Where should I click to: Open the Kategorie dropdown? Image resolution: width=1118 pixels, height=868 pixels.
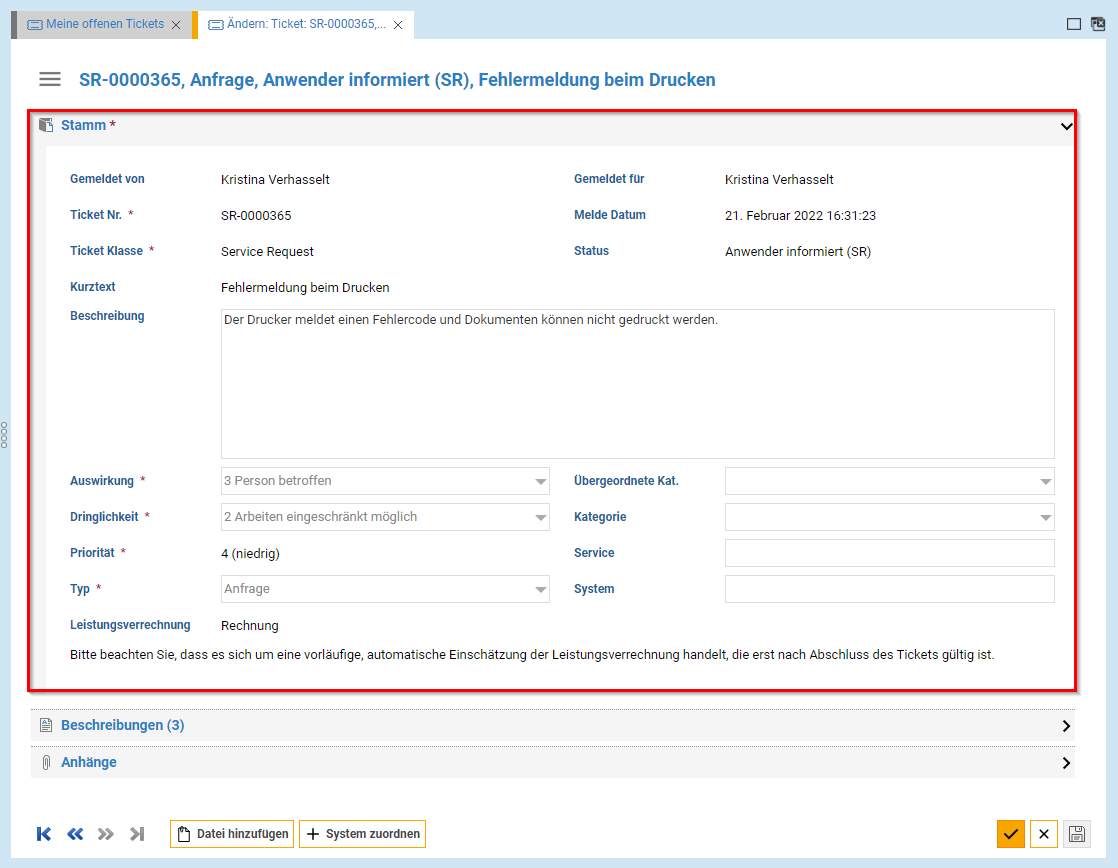[x=1046, y=517]
